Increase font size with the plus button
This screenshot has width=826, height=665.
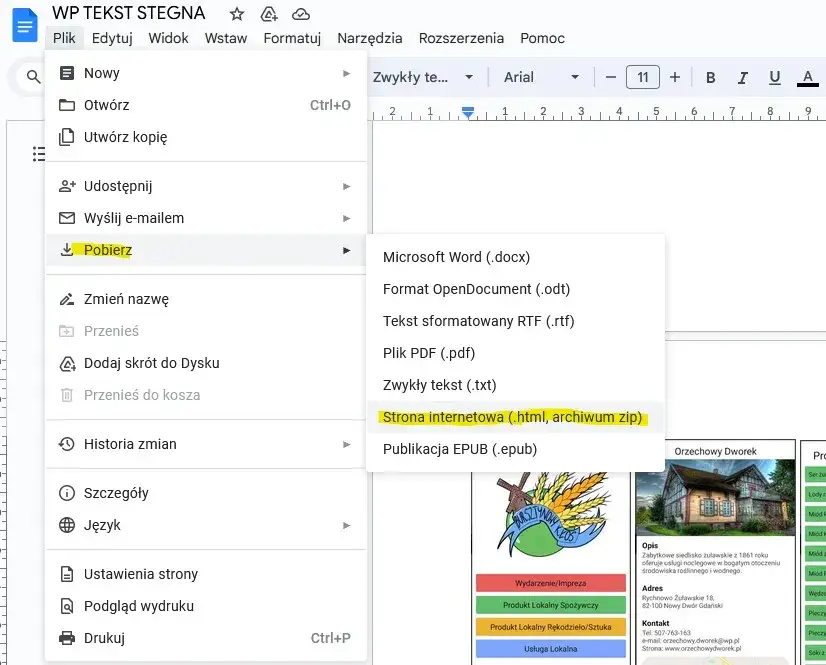pos(674,77)
